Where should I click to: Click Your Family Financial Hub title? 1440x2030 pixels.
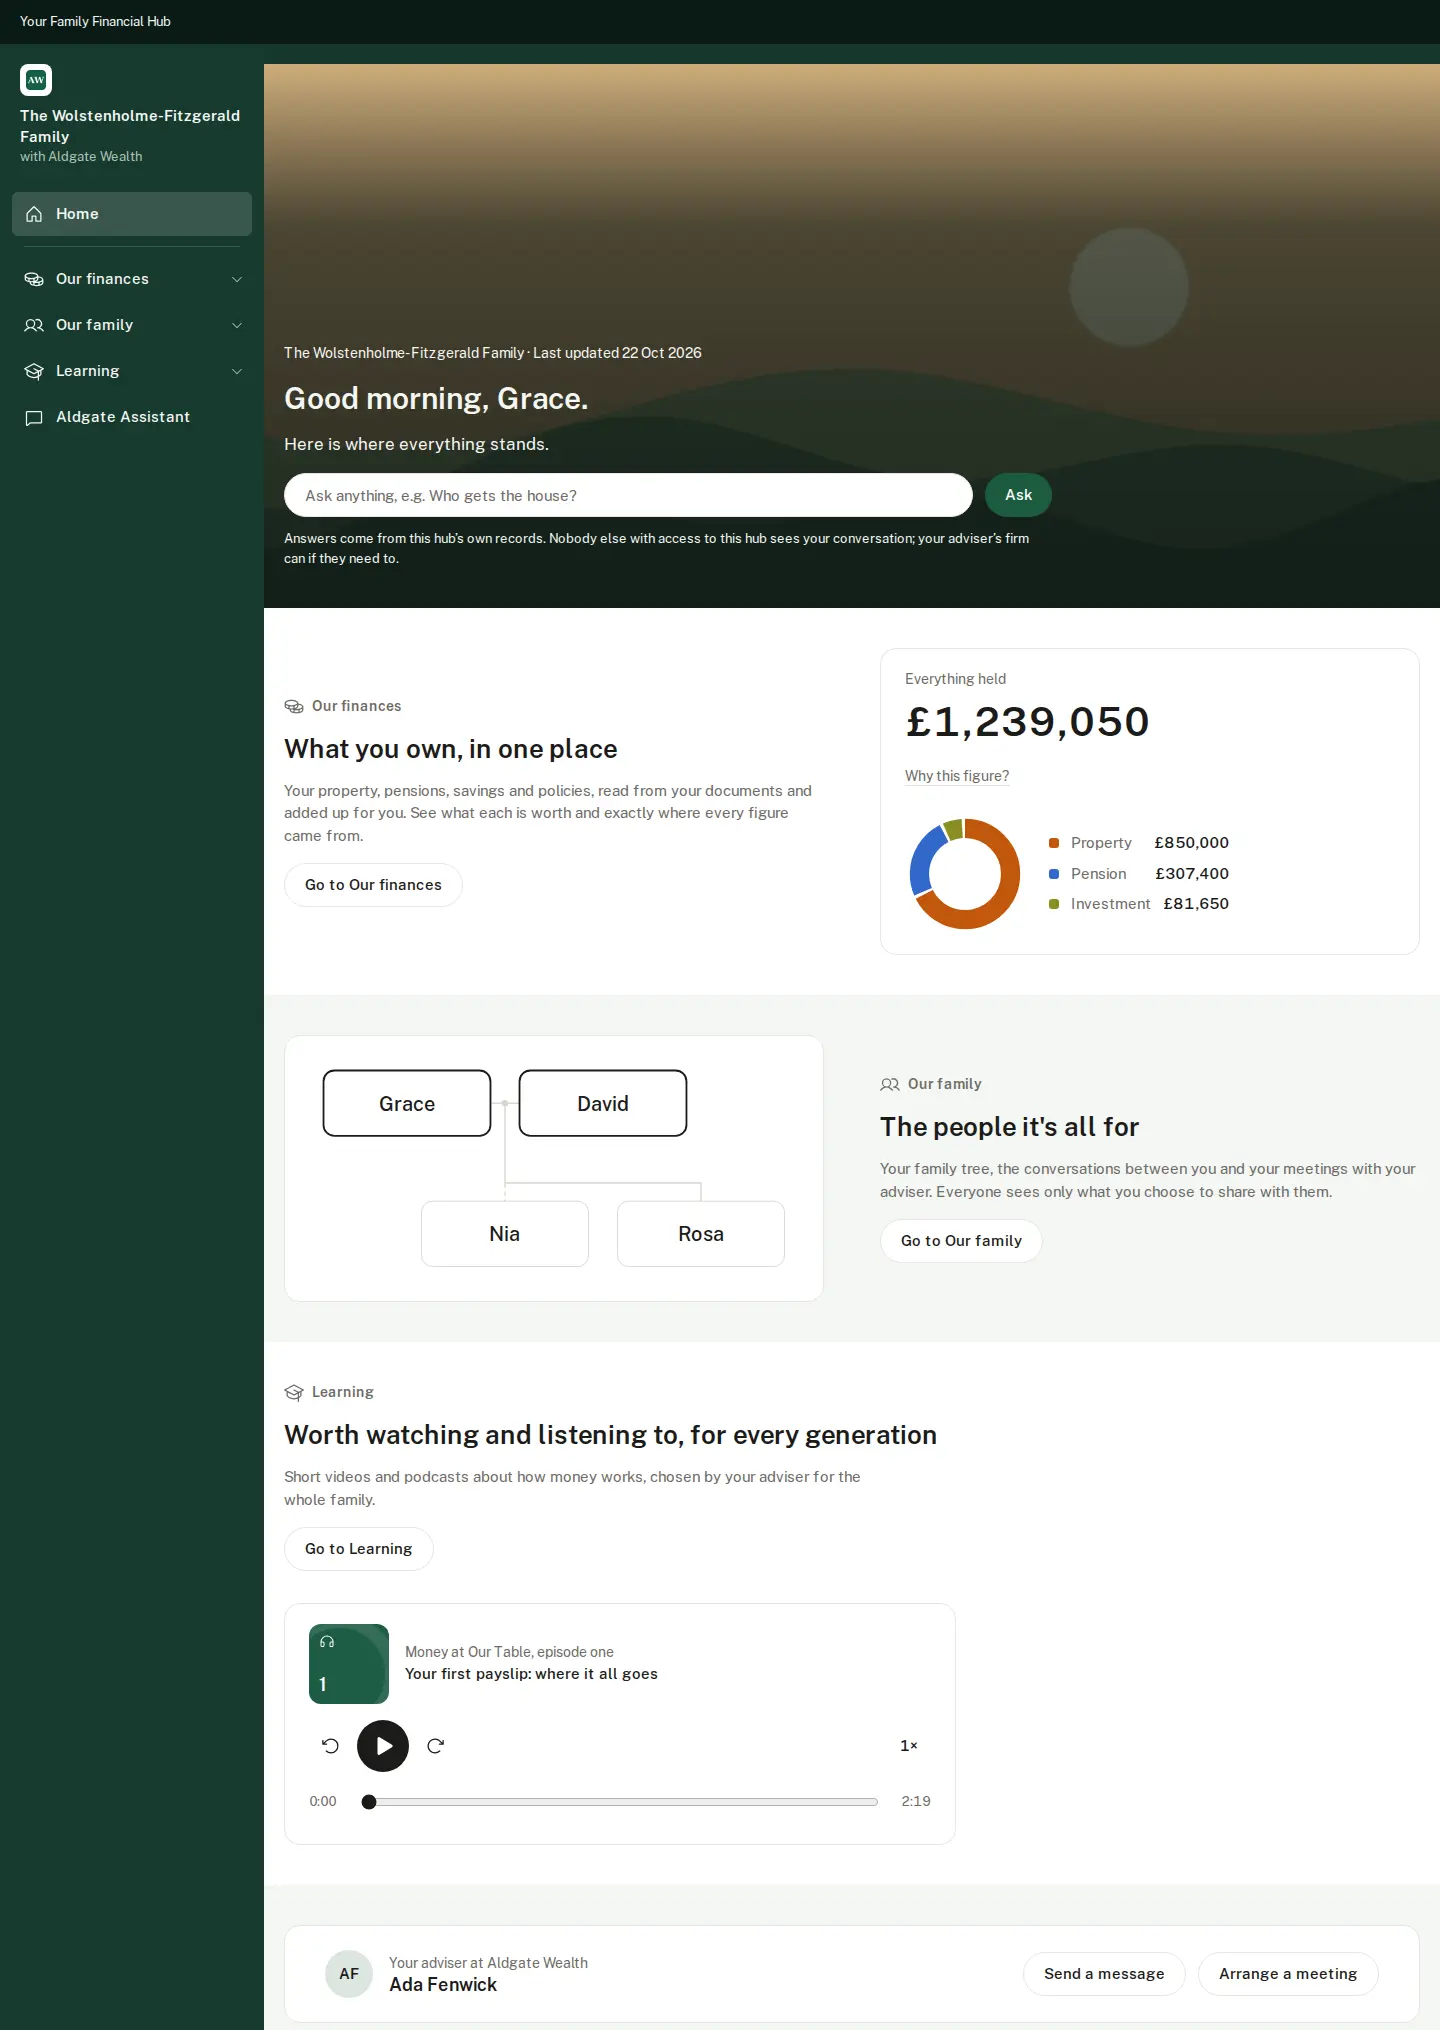[95, 21]
